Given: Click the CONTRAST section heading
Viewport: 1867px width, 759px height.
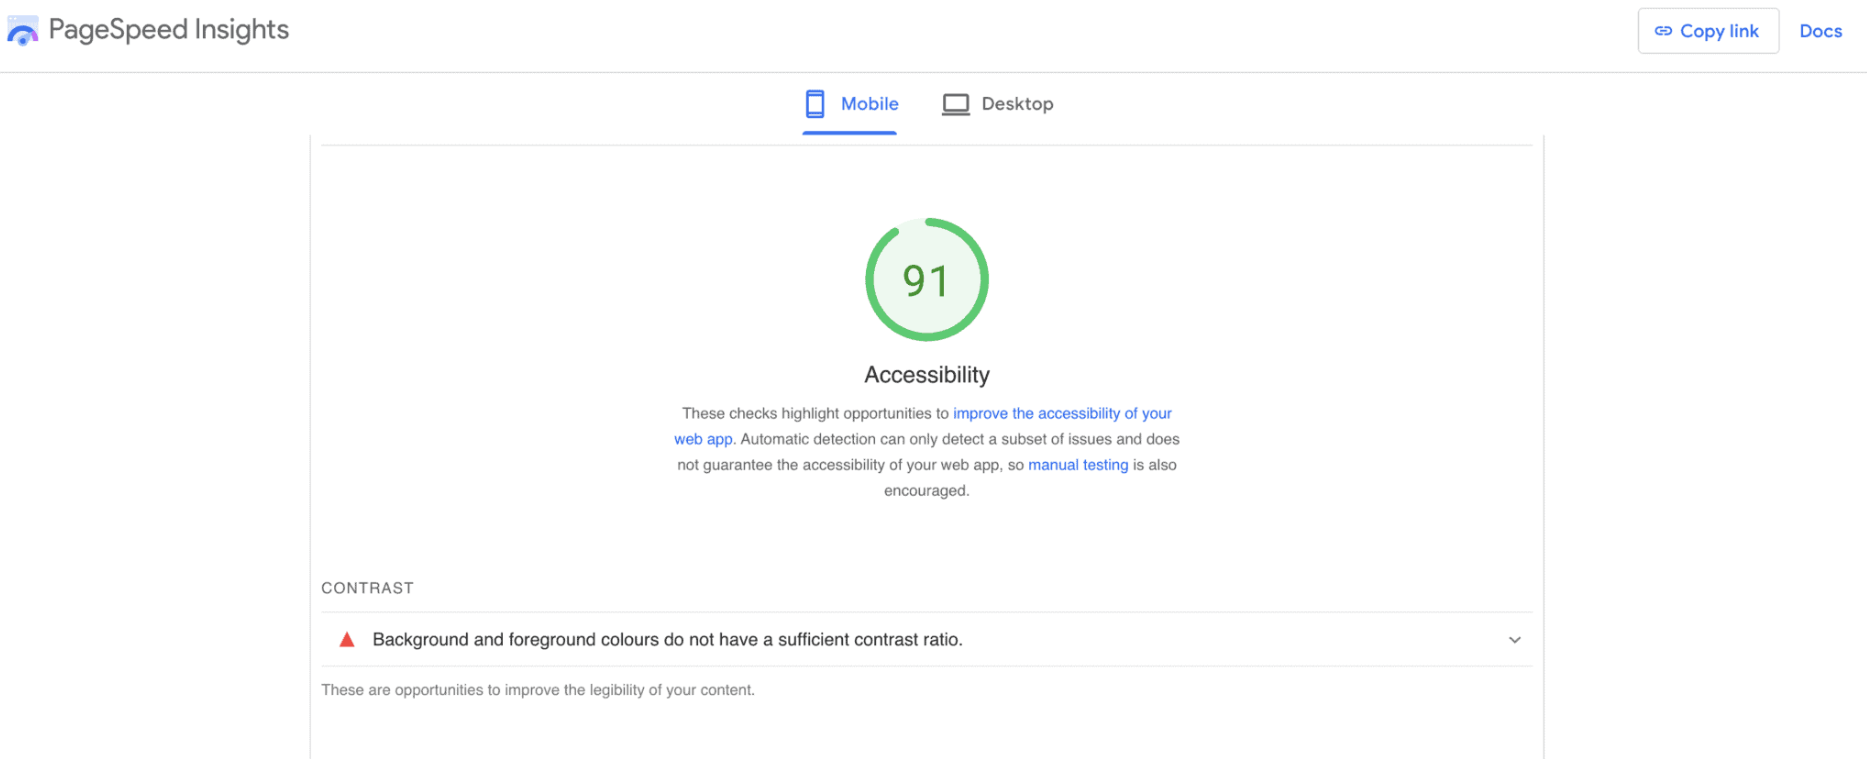Looking at the screenshot, I should (367, 588).
